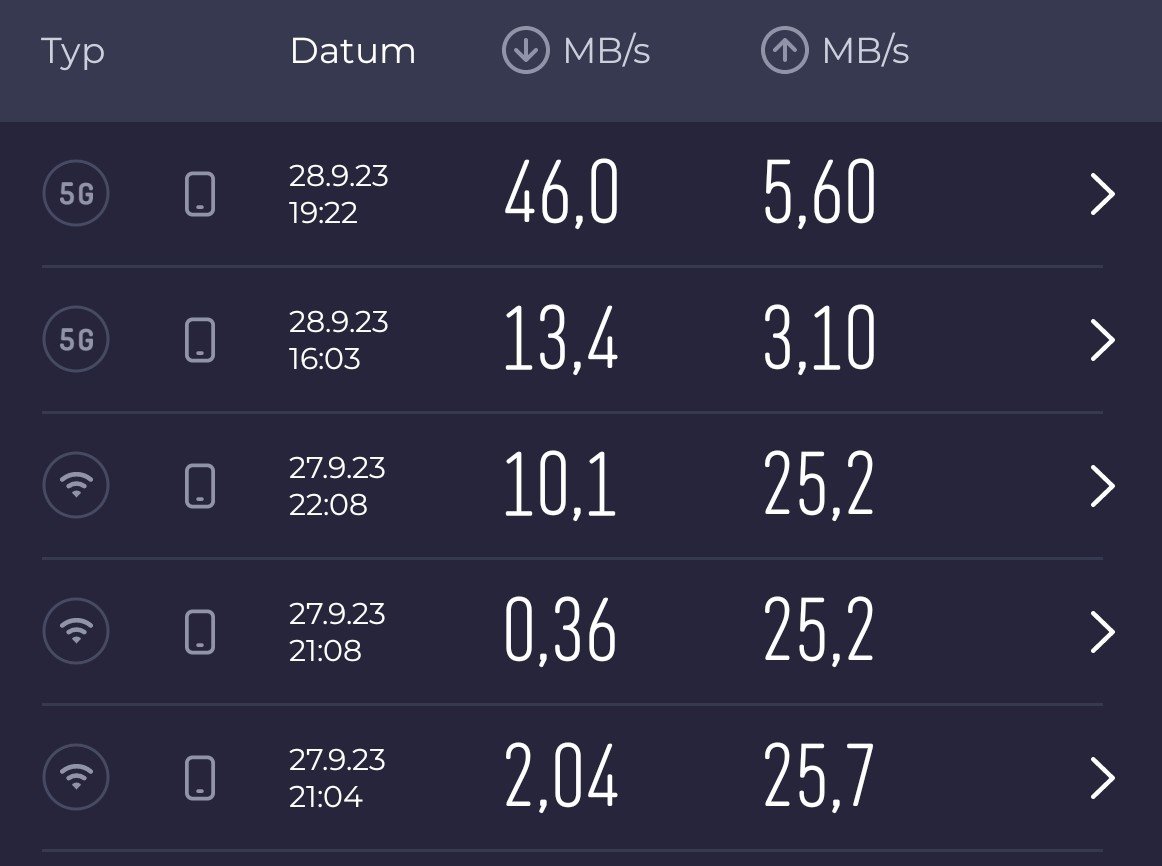Click the phone device icon in the 21:04 row
The image size is (1162, 866).
(x=200, y=777)
